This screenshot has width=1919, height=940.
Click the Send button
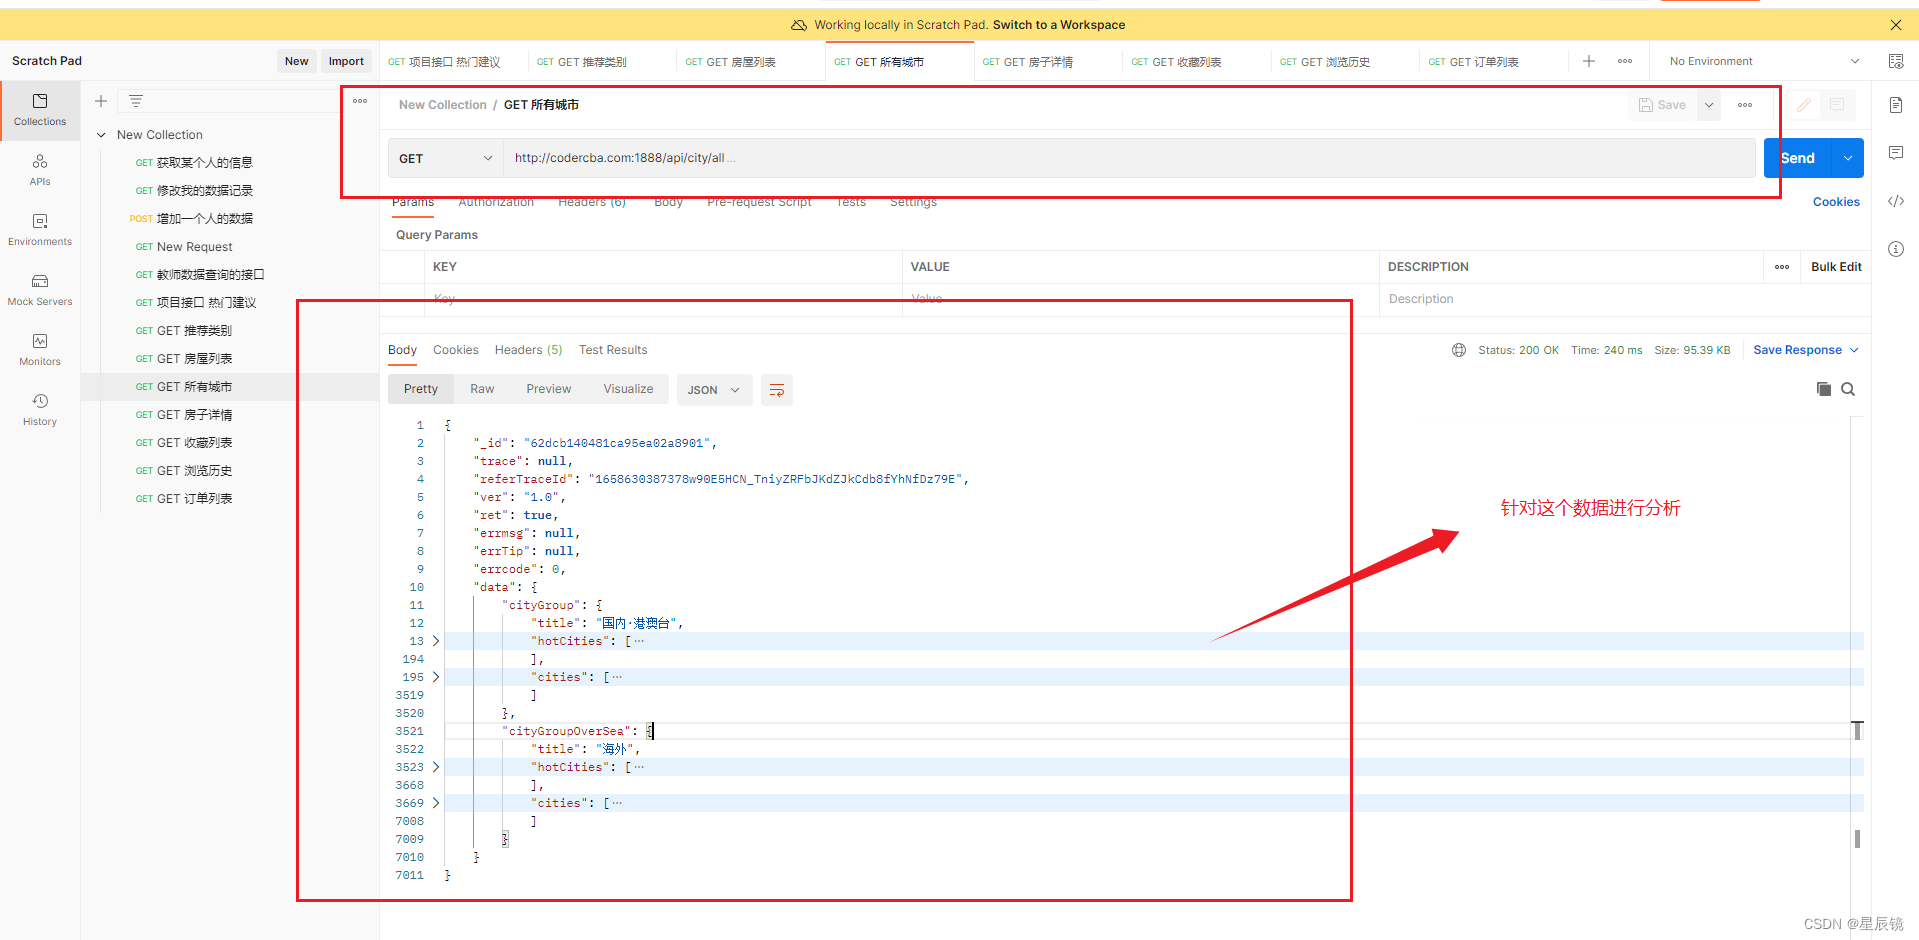[x=1798, y=158]
